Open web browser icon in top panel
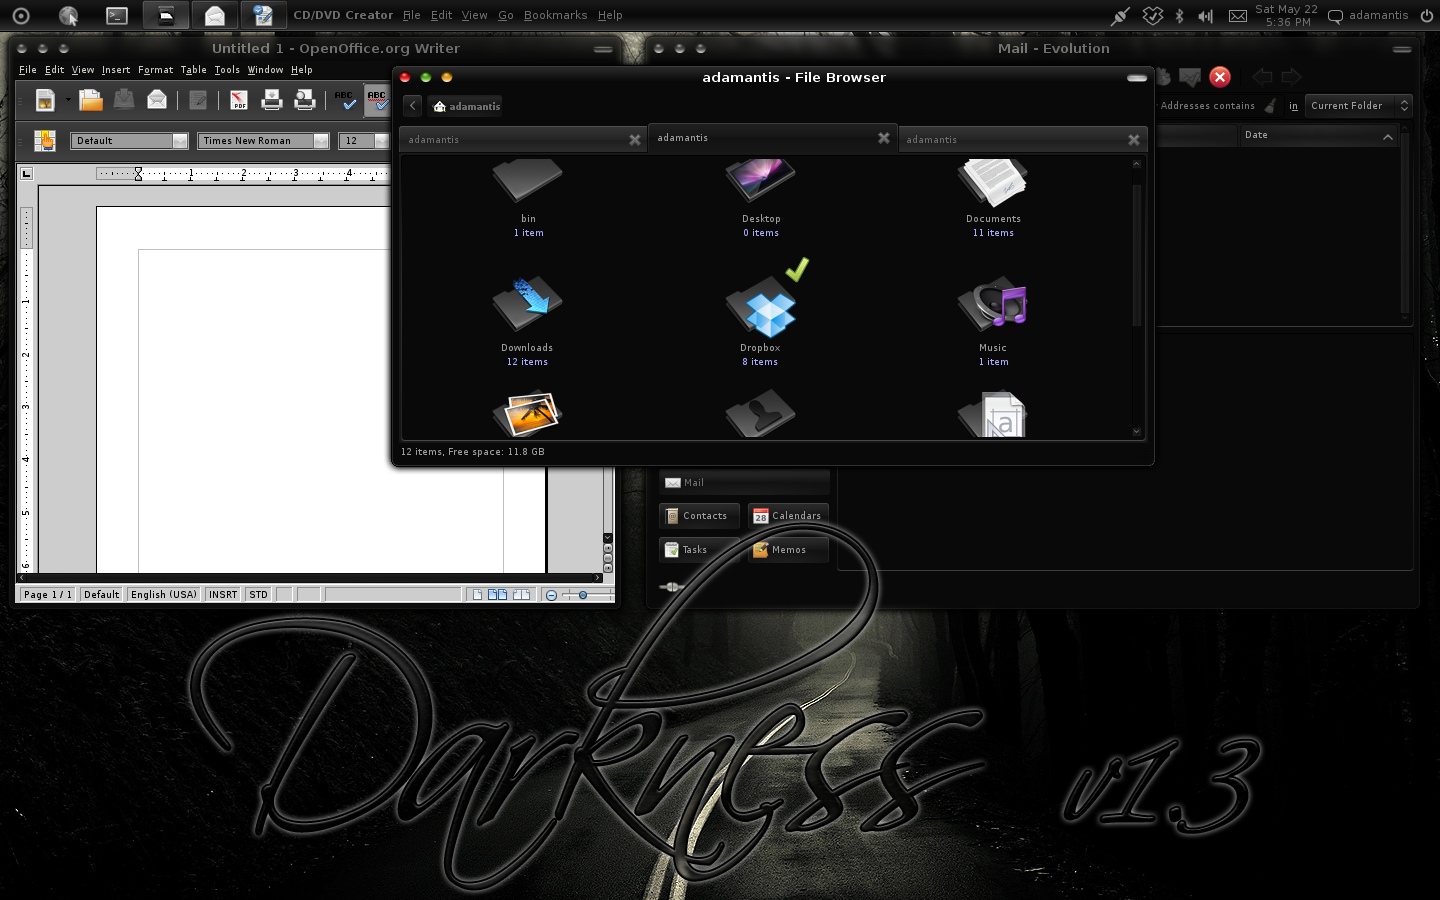The image size is (1440, 900). click(68, 15)
